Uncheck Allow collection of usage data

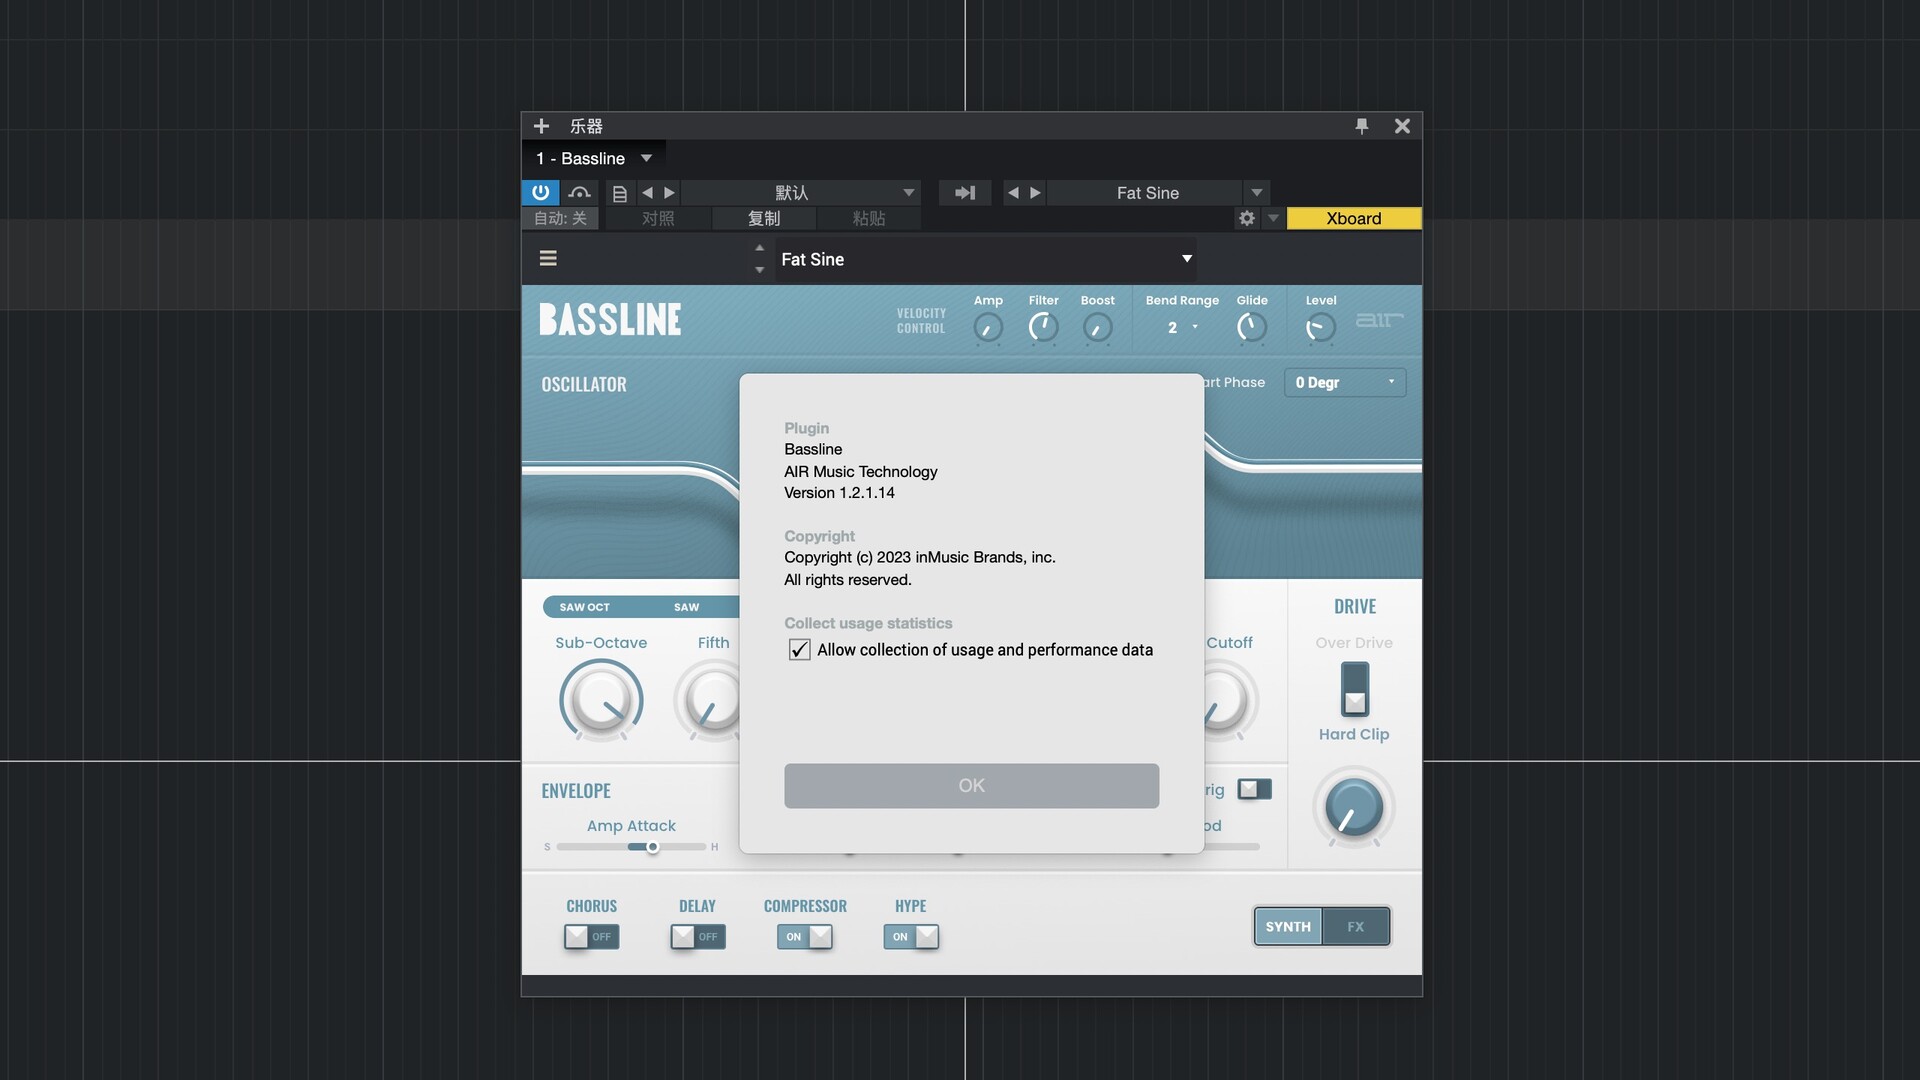pyautogui.click(x=799, y=650)
